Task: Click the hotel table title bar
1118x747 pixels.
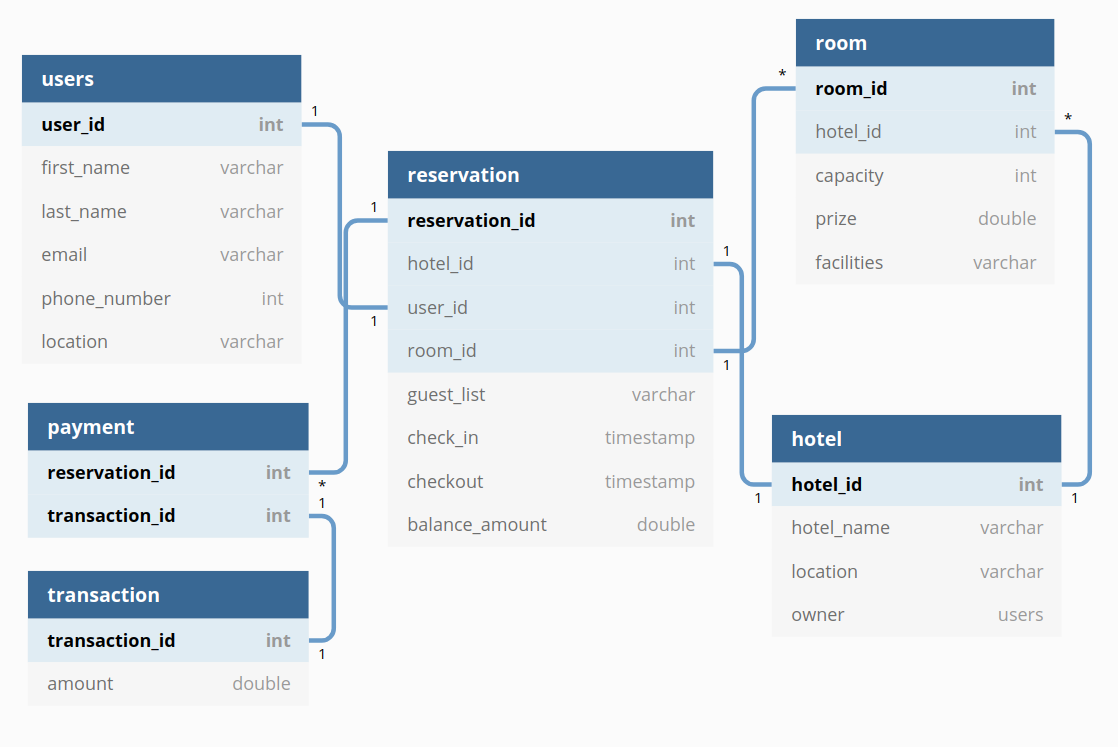Action: 916,438
